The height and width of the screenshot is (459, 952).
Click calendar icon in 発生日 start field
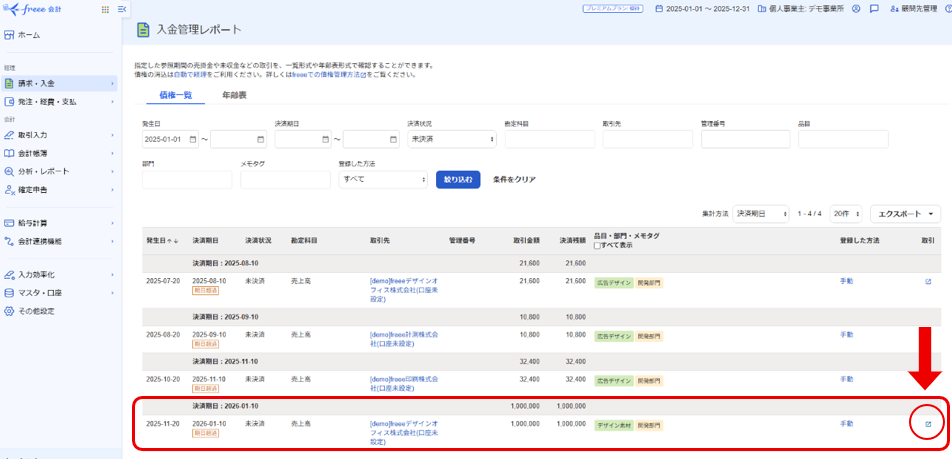(193, 139)
